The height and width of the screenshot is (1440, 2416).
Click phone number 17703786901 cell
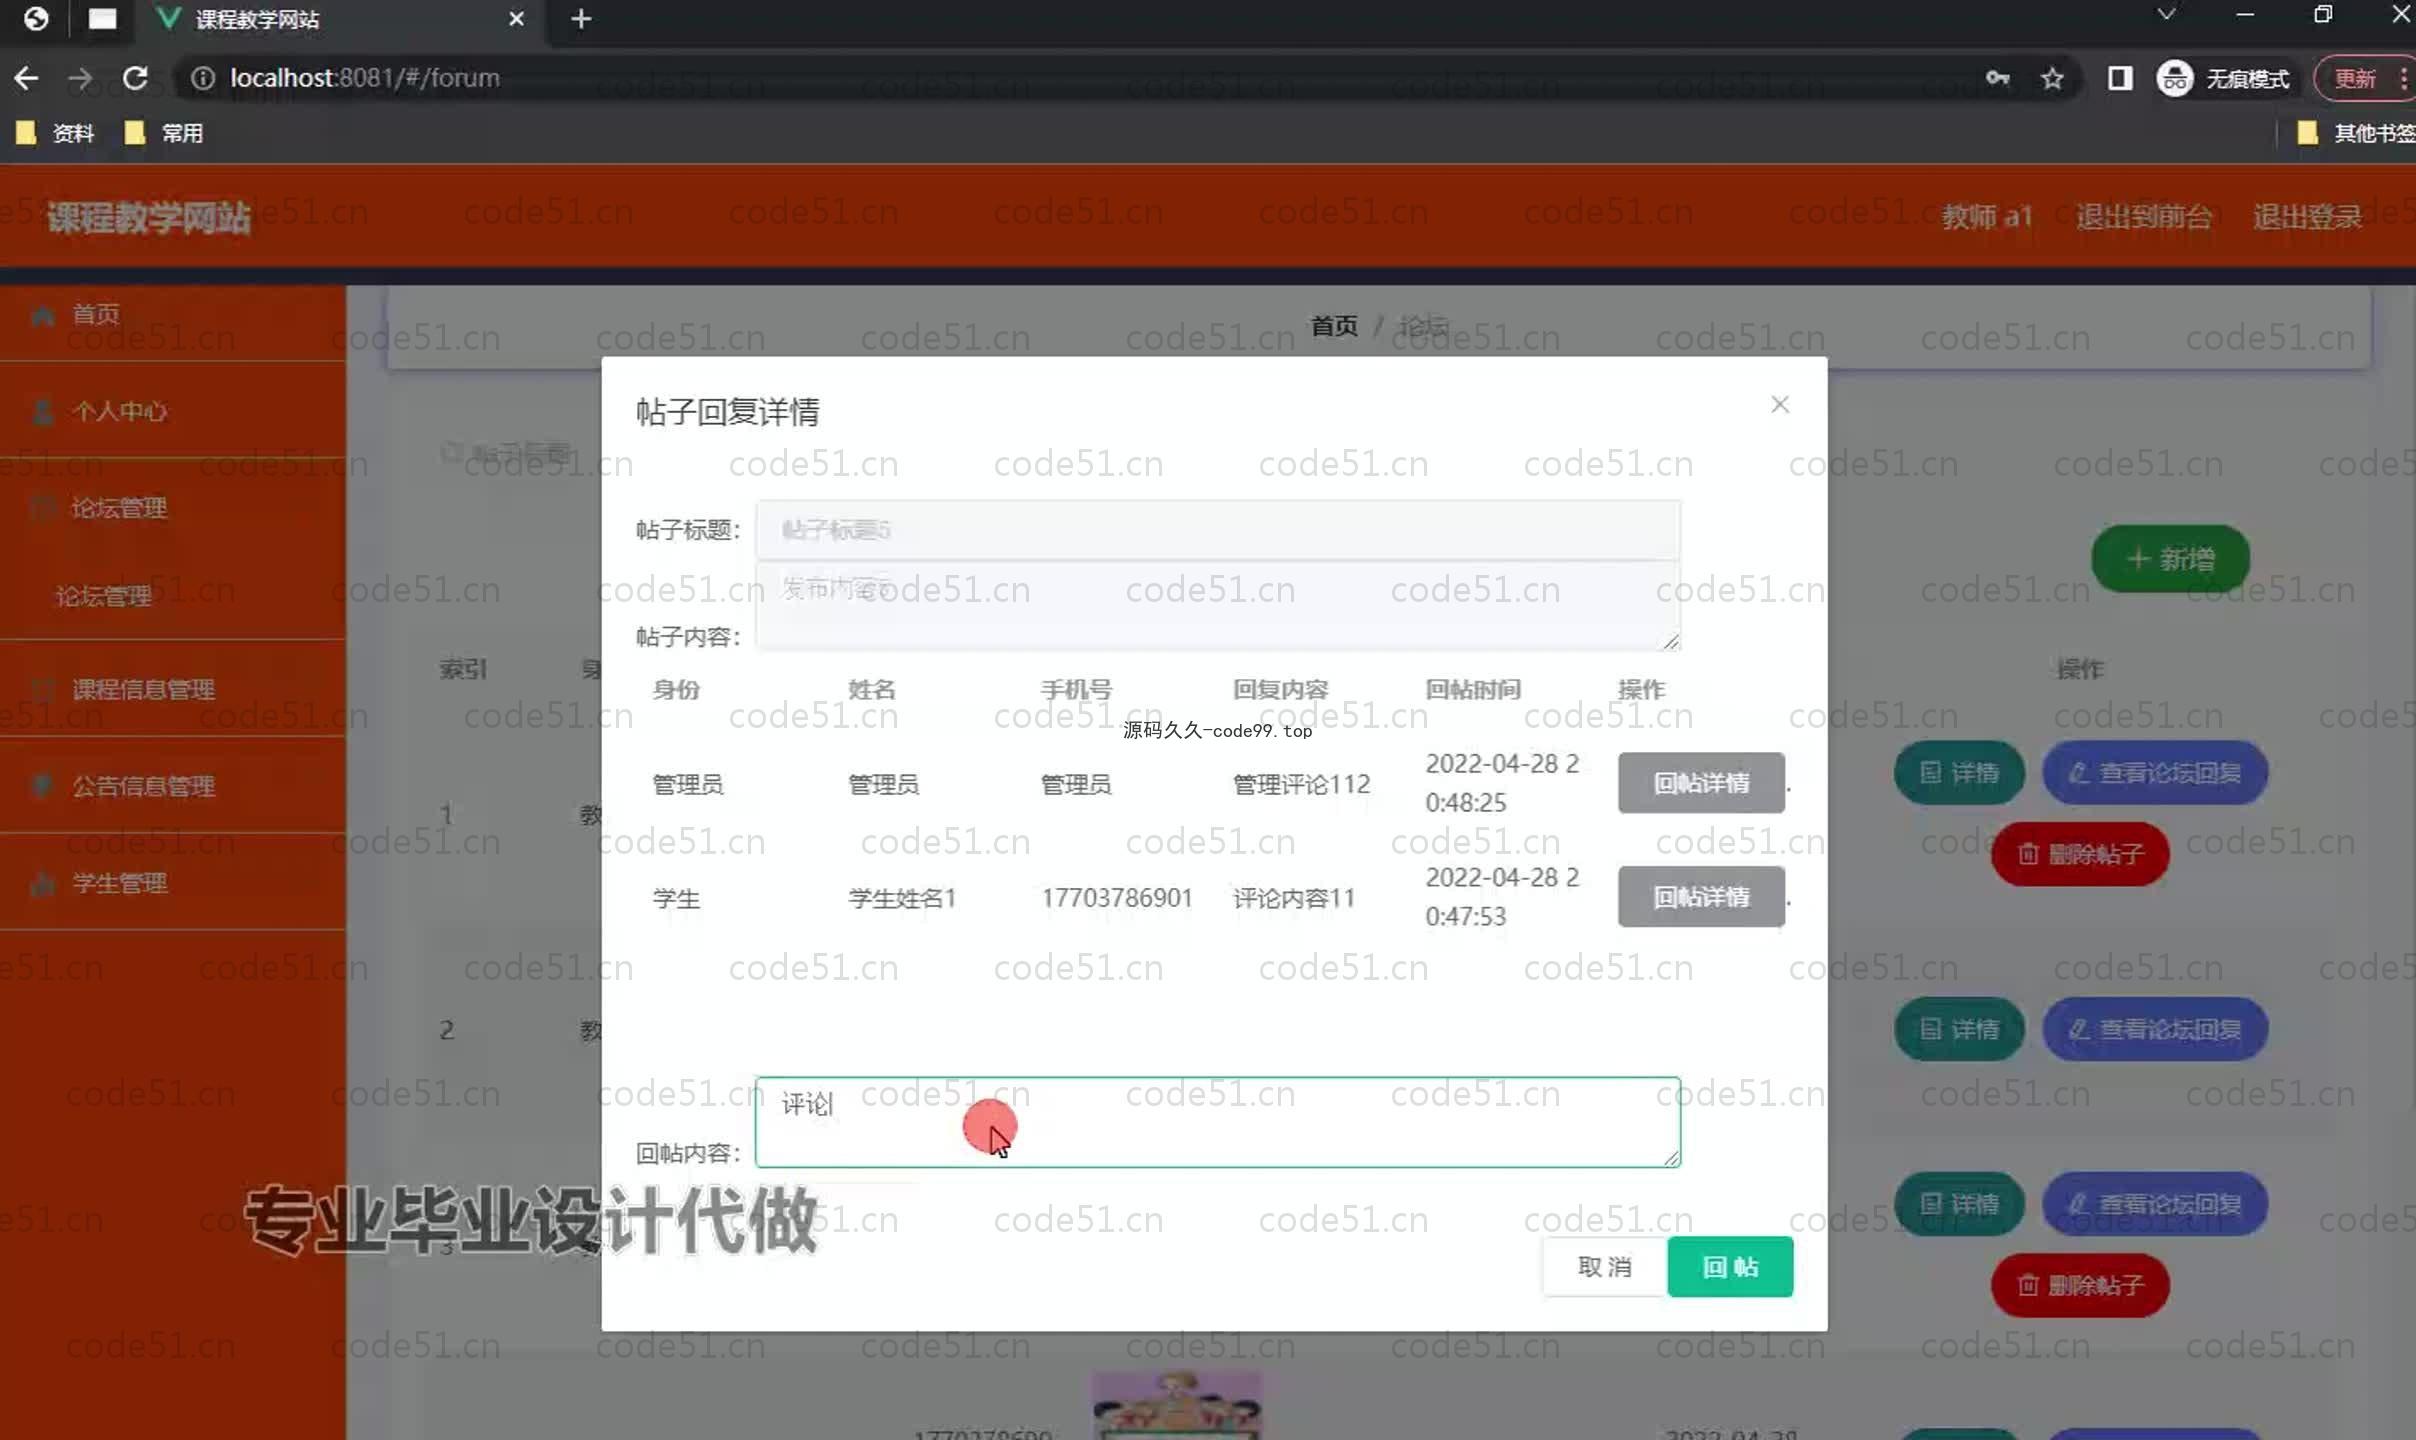[1117, 898]
